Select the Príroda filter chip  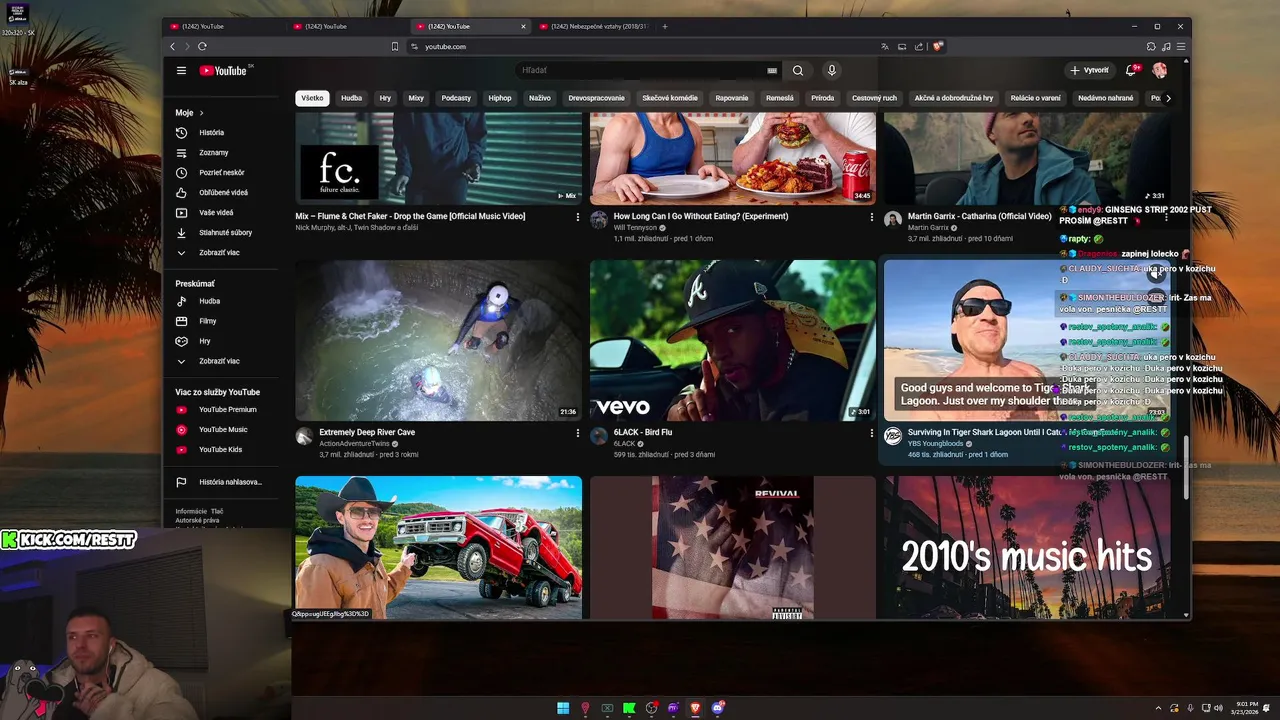pyautogui.click(x=822, y=98)
